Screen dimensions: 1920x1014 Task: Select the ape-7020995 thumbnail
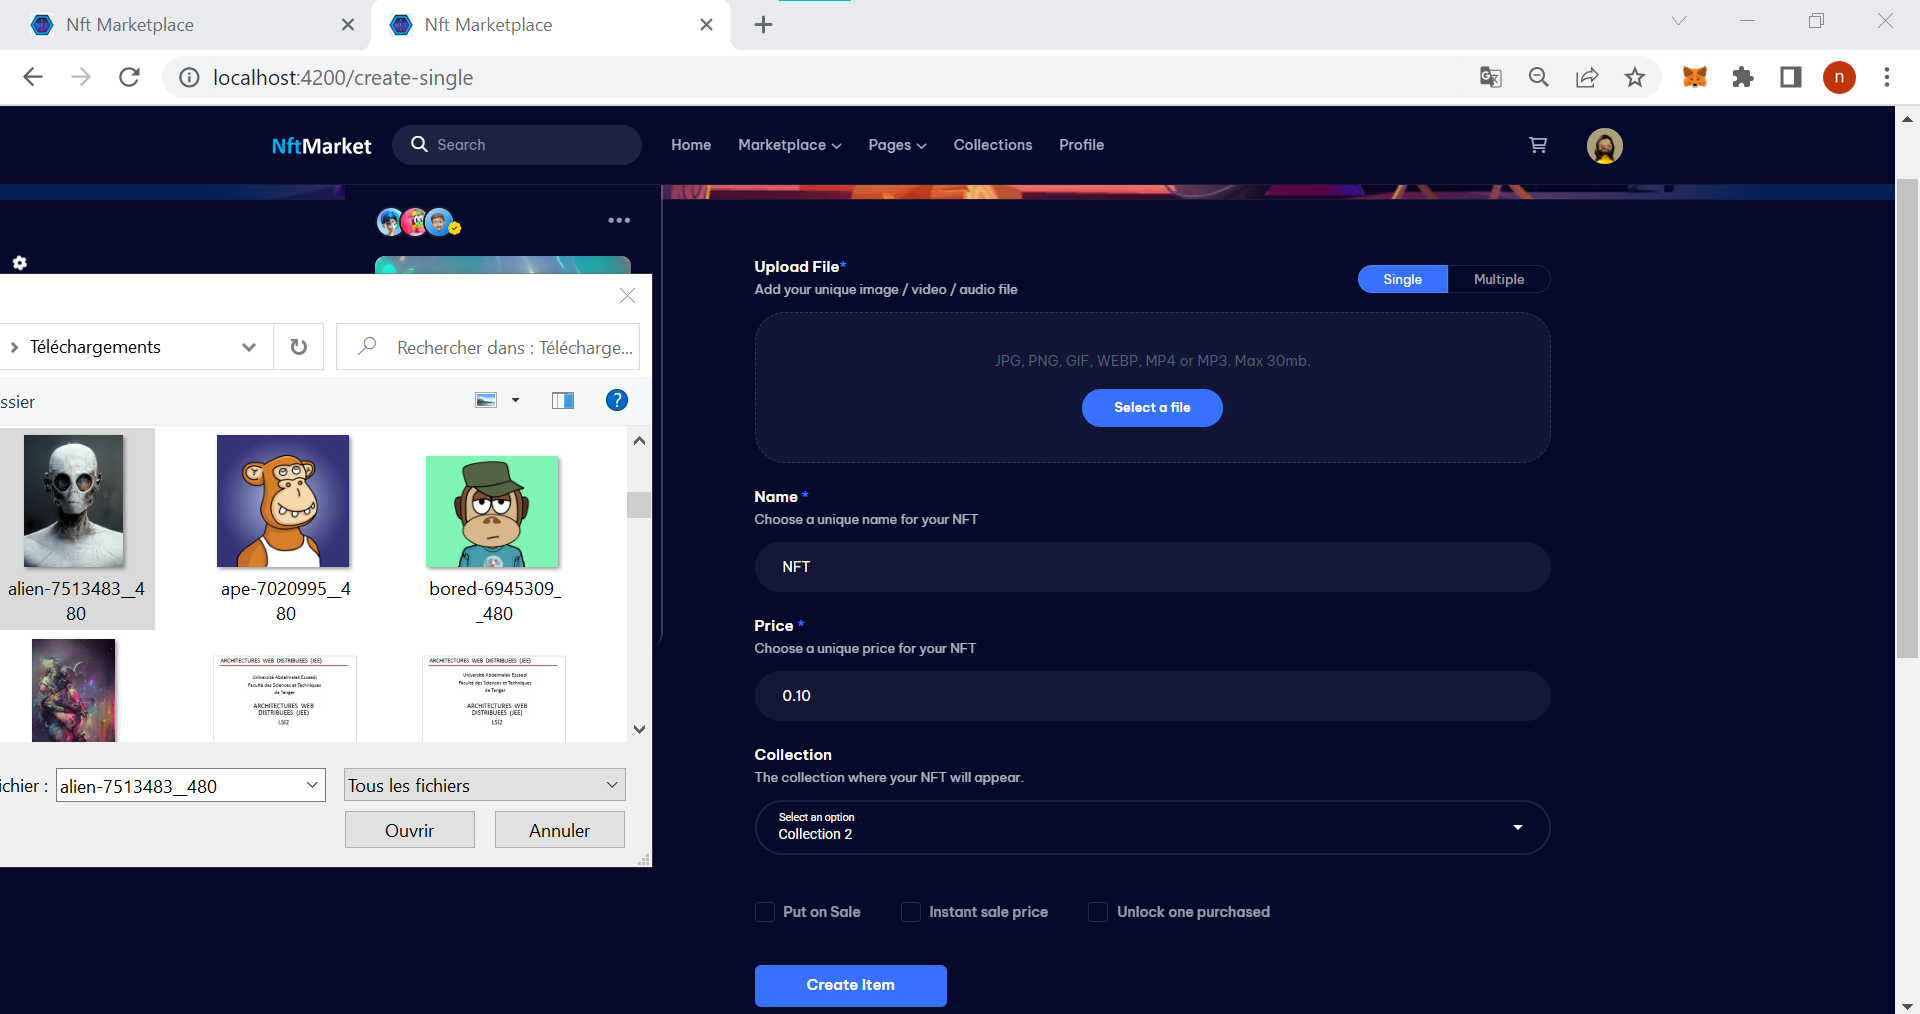coord(284,501)
